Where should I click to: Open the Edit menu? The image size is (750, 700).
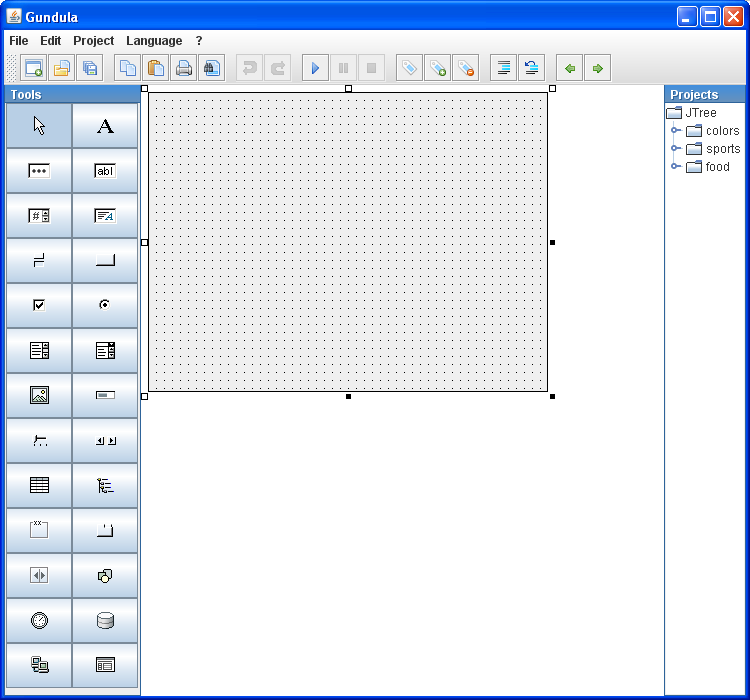click(x=50, y=41)
